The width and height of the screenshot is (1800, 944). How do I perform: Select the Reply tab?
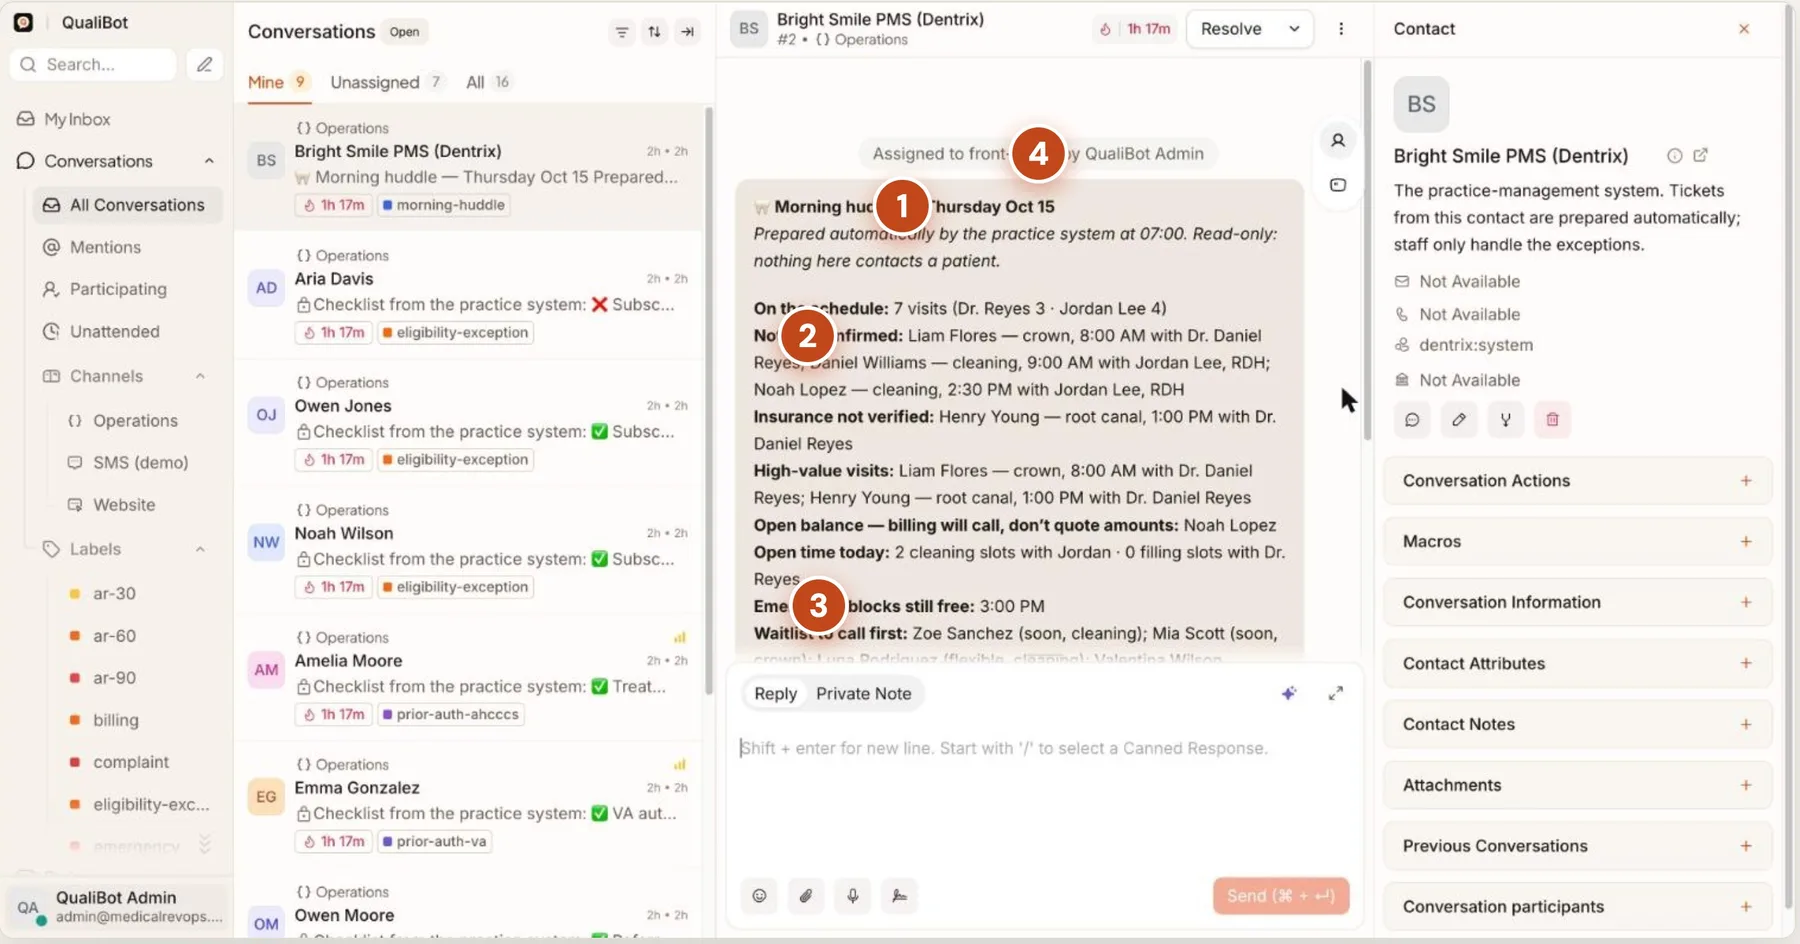point(775,694)
